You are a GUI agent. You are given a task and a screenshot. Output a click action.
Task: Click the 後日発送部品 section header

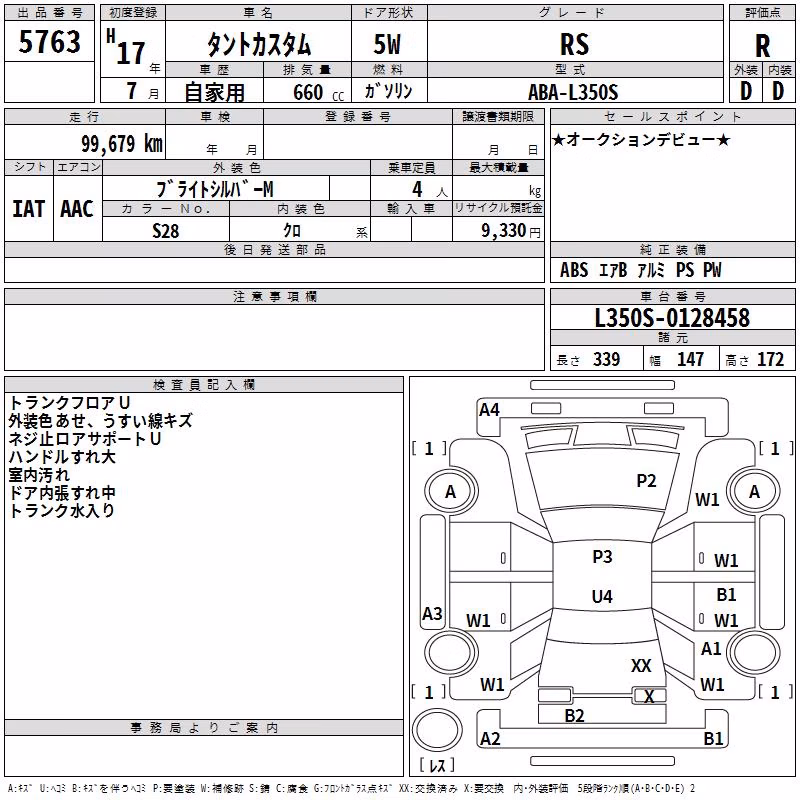click(274, 249)
